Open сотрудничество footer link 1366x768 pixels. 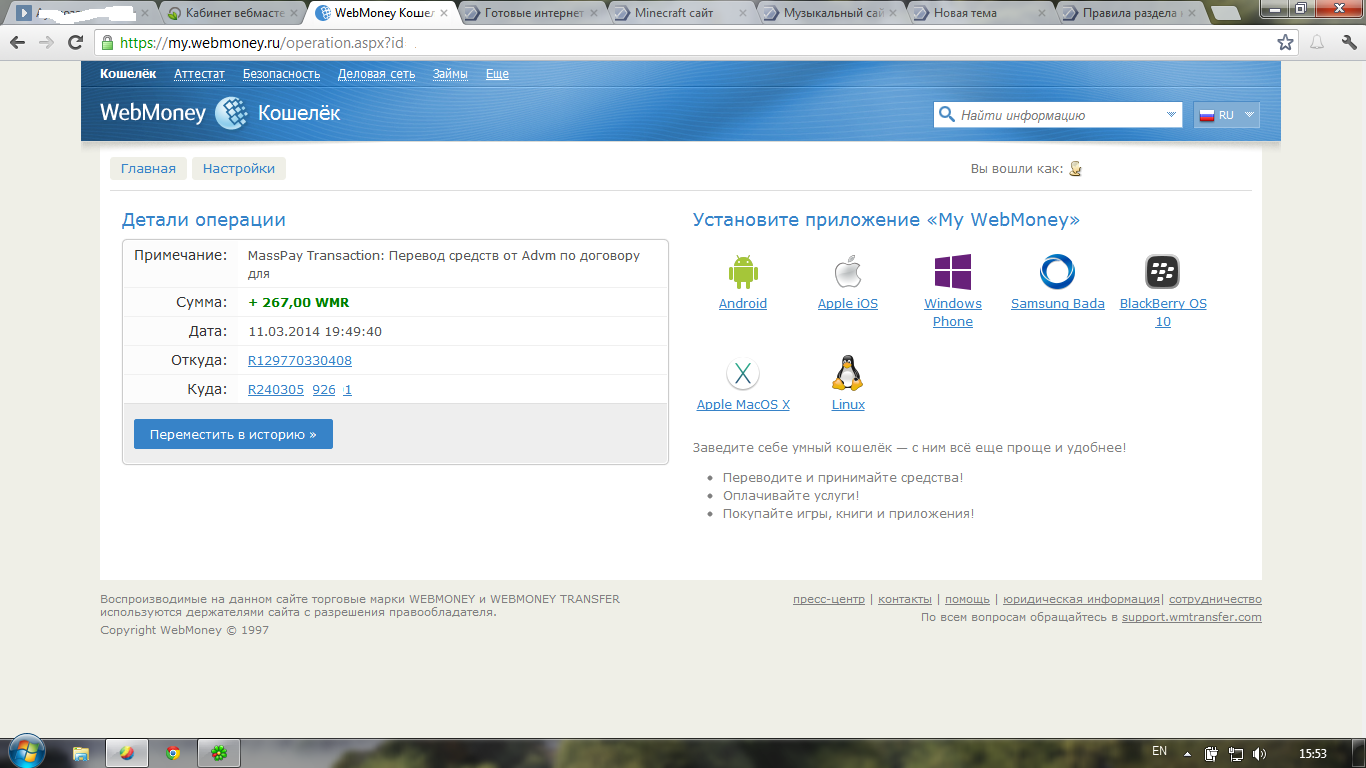1215,599
